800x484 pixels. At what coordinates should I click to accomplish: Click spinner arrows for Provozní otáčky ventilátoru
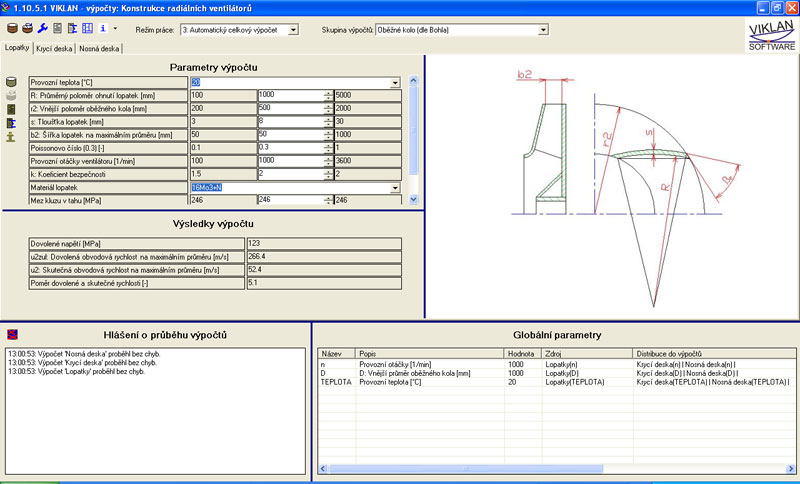coord(329,160)
